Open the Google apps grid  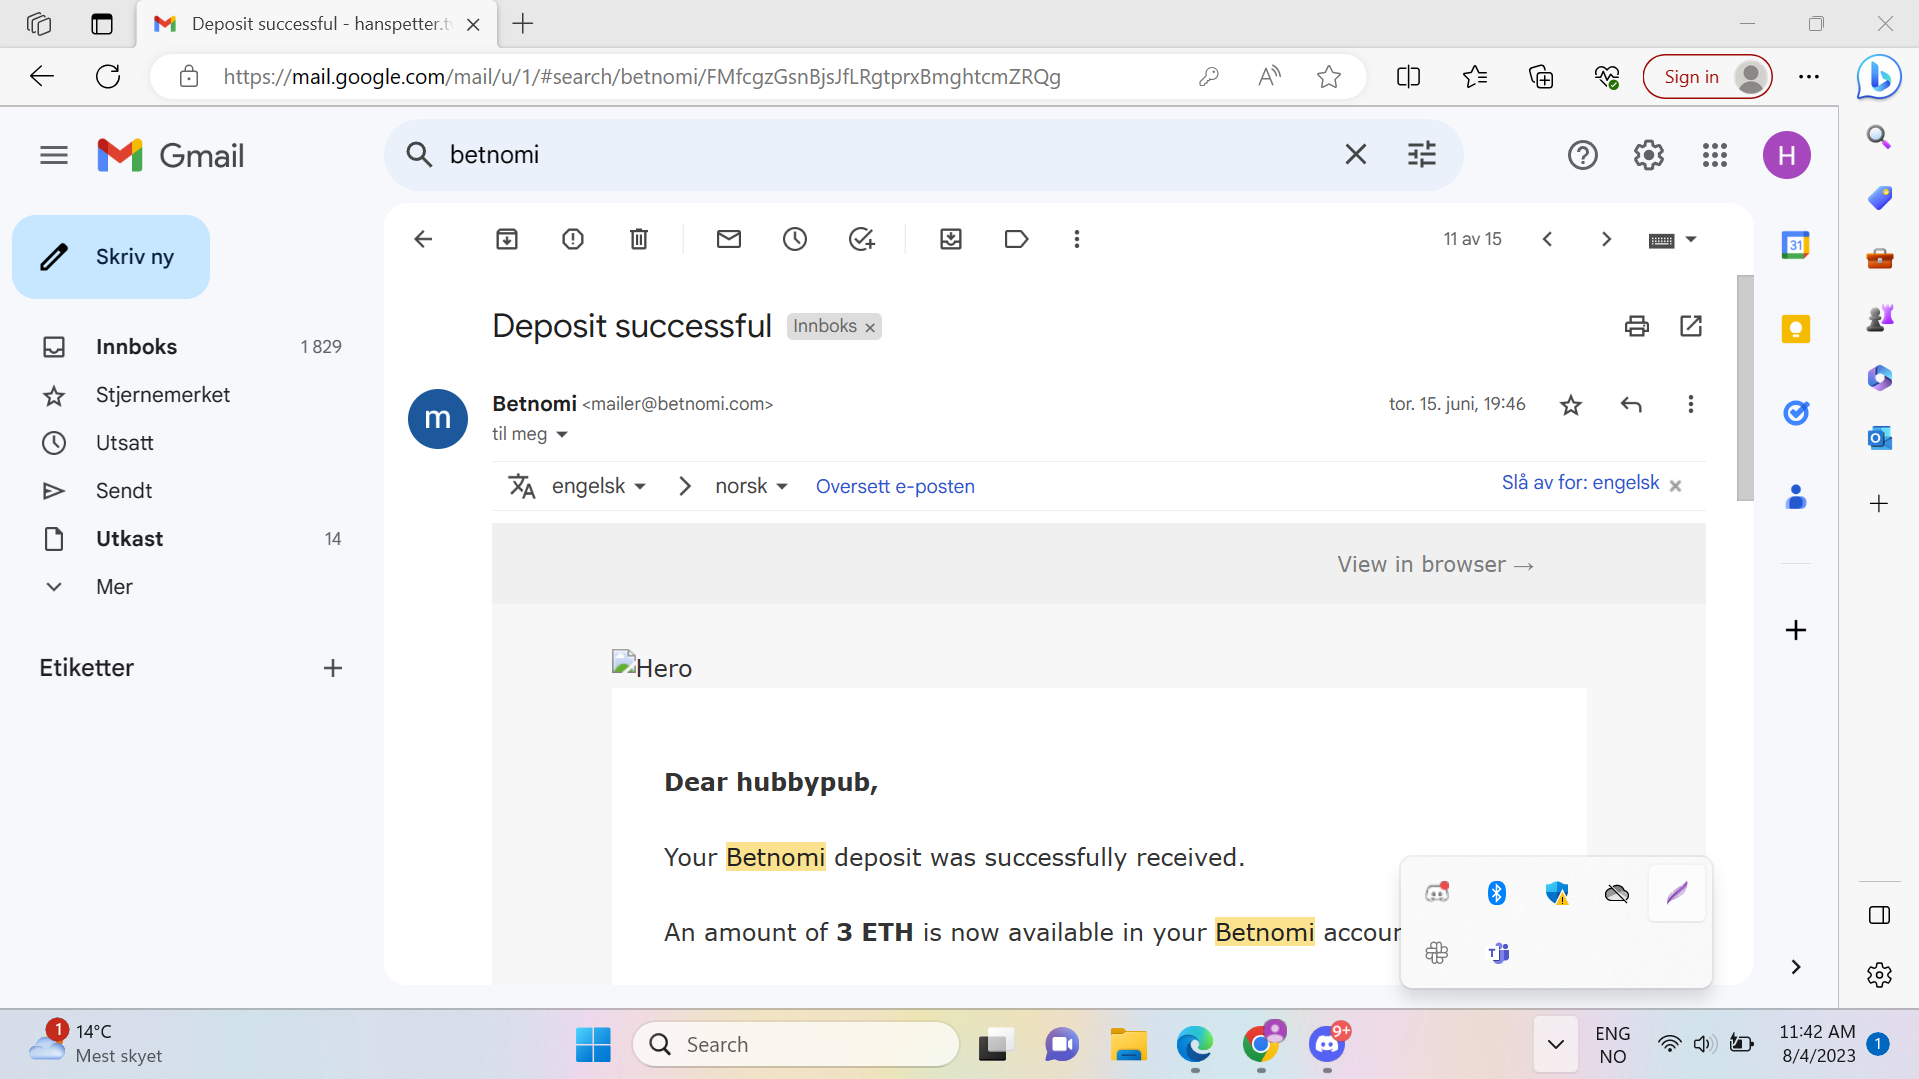point(1715,155)
